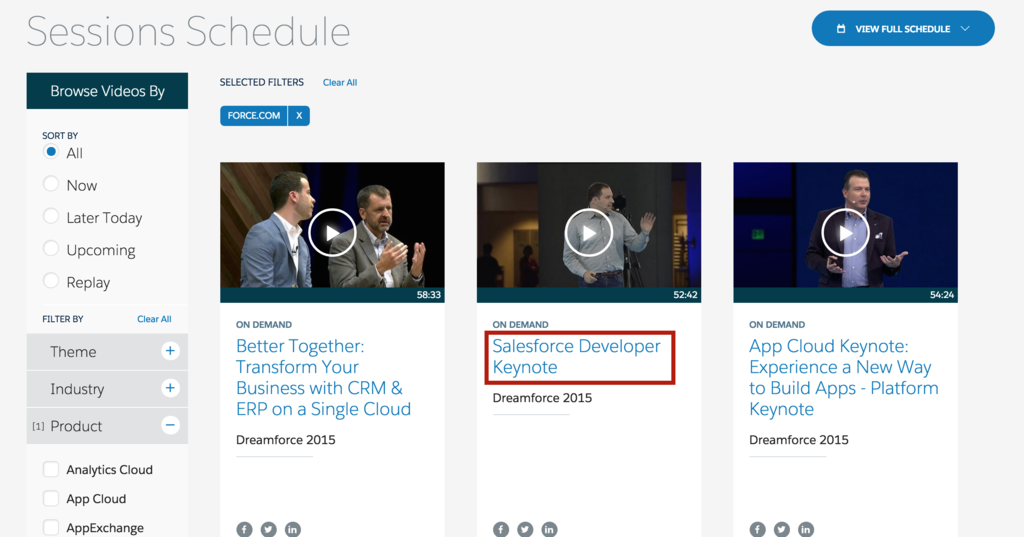Click the calendar icon in View Full Schedule
The width and height of the screenshot is (1024, 537).
point(841,29)
